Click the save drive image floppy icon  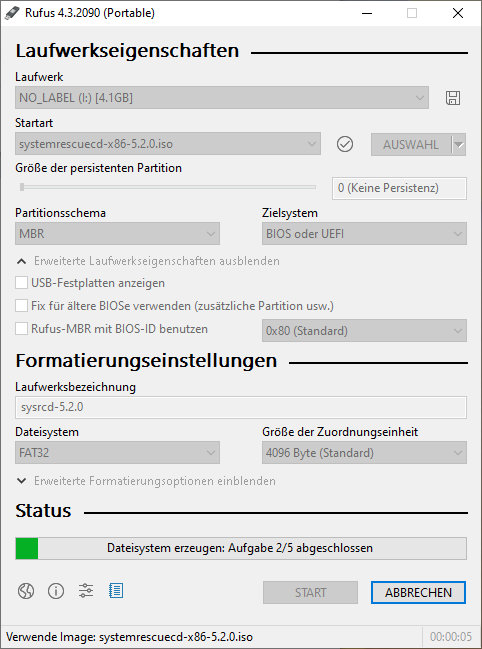coord(453,98)
